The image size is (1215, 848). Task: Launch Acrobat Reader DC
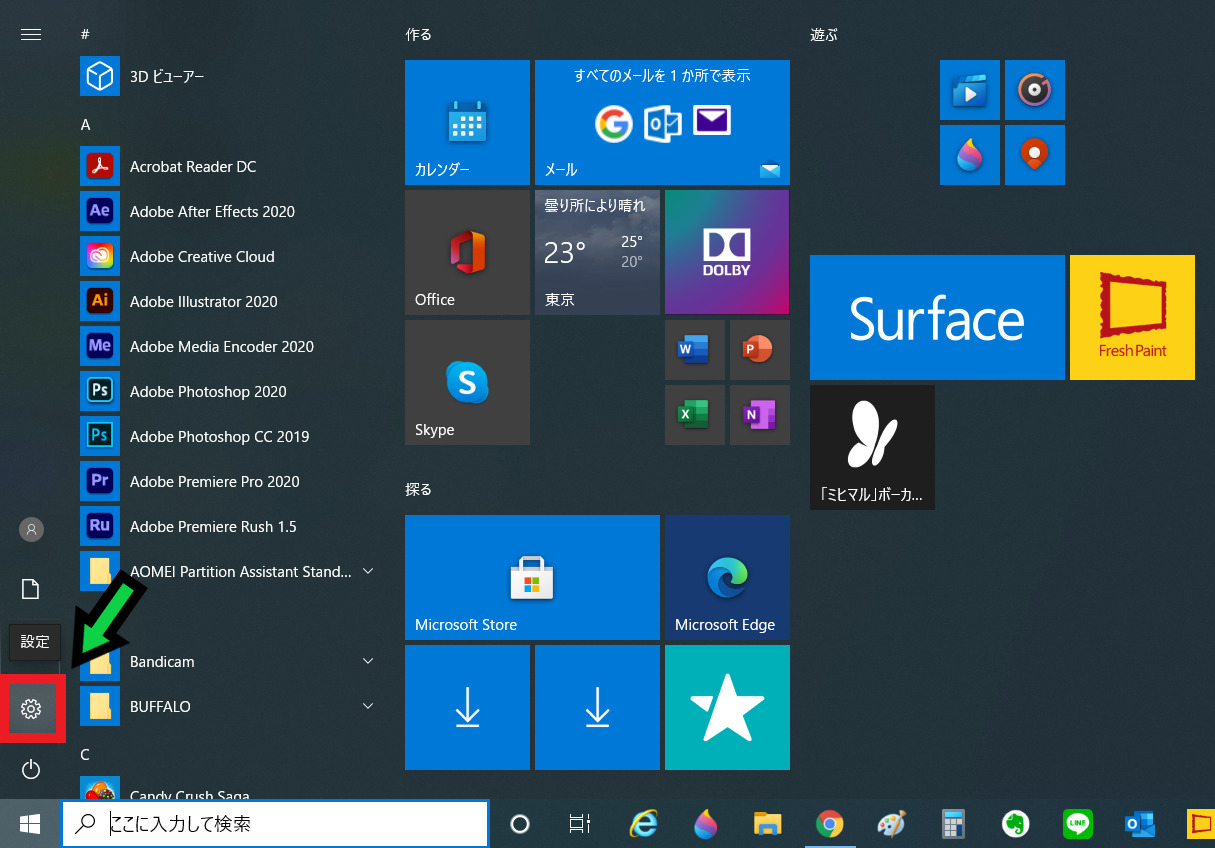click(x=225, y=166)
